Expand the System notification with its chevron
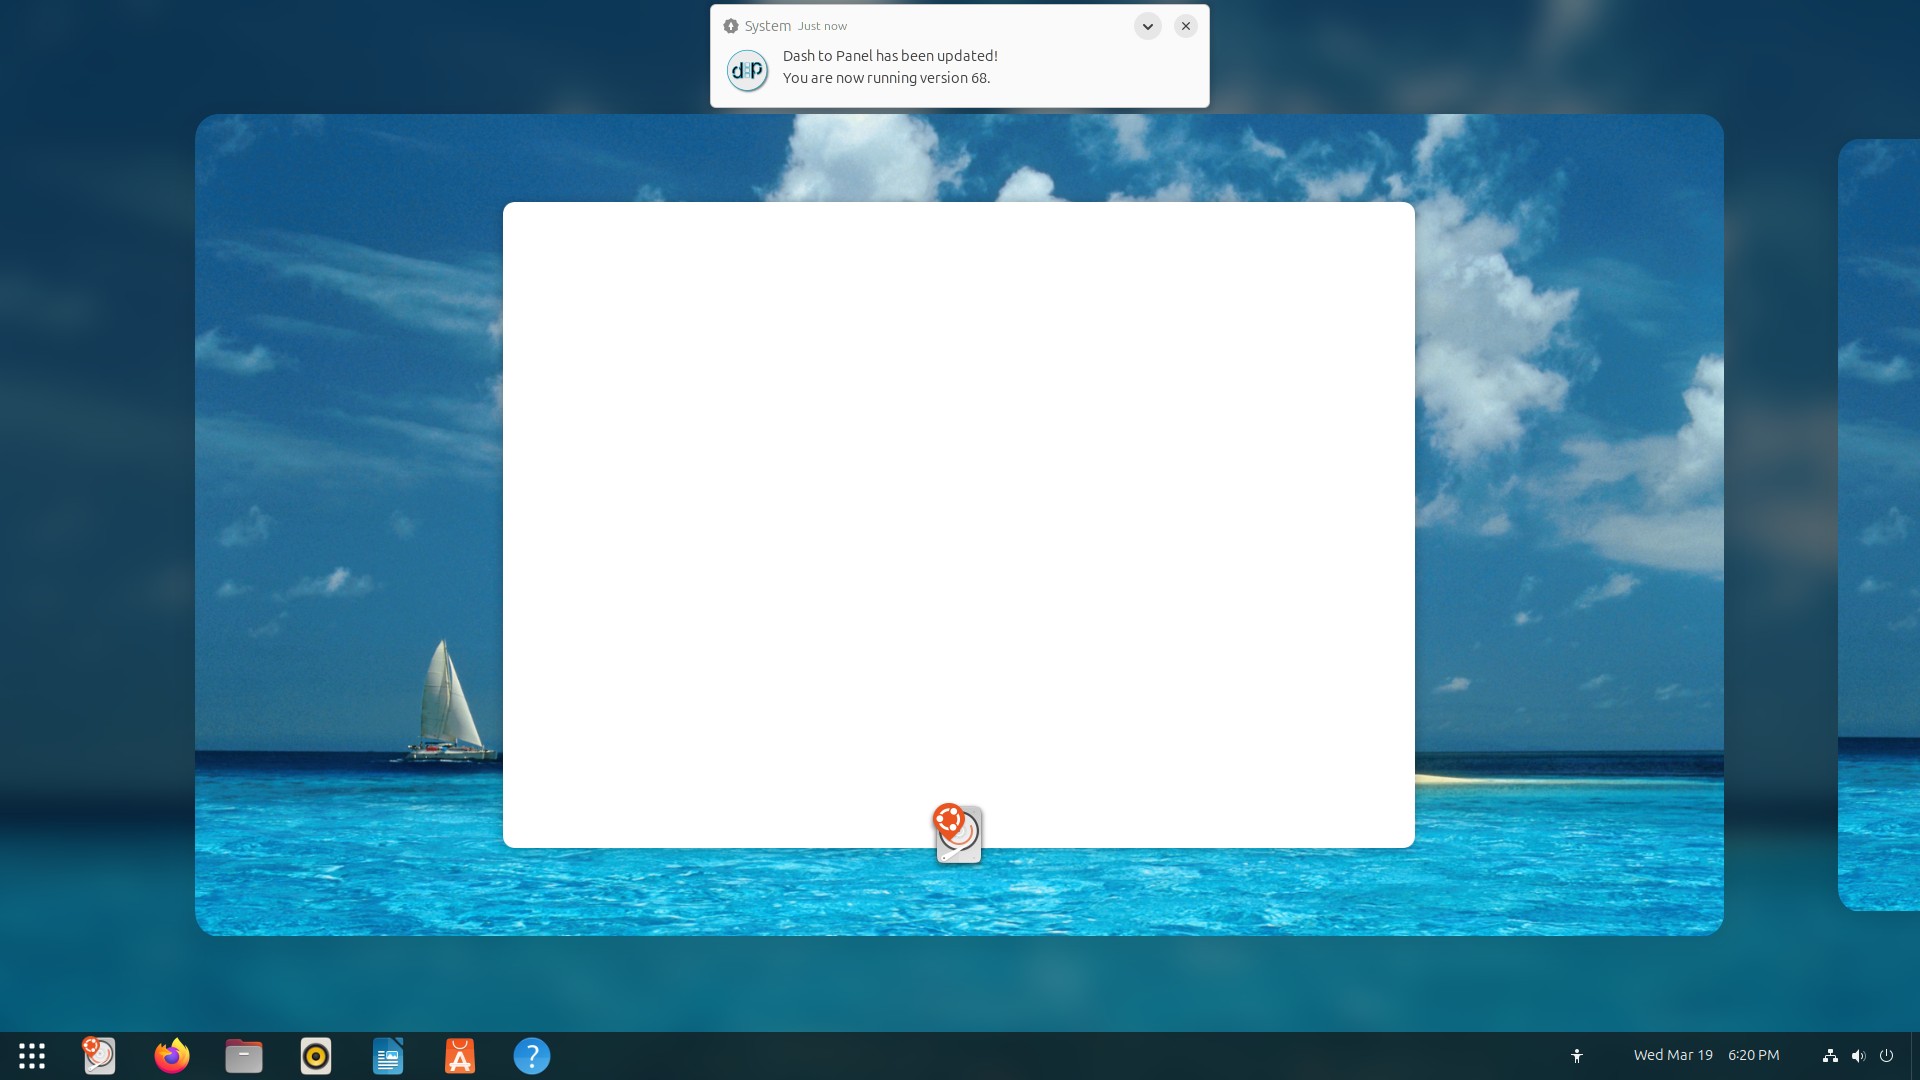The height and width of the screenshot is (1080, 1920). (1146, 26)
